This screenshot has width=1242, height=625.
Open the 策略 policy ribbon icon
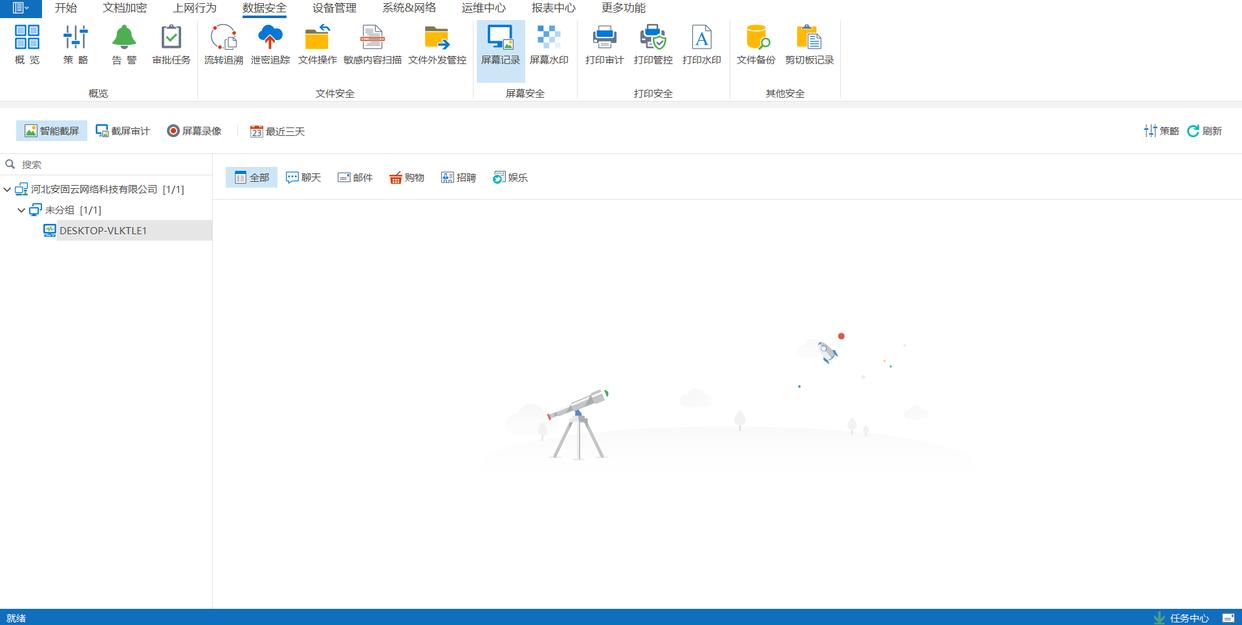[x=75, y=46]
